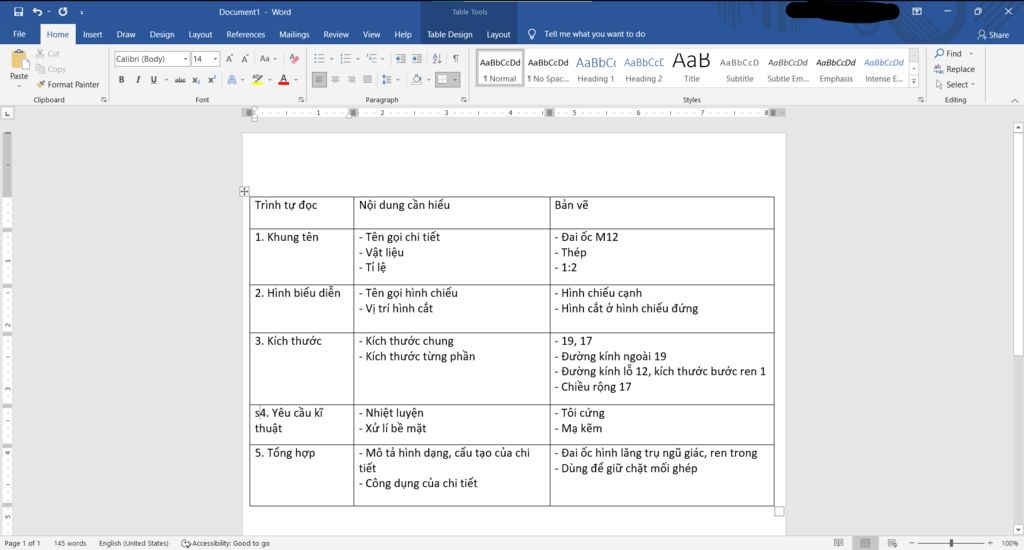Switch to the Insert tab
Image resolution: width=1024 pixels, height=550 pixels.
click(x=92, y=34)
